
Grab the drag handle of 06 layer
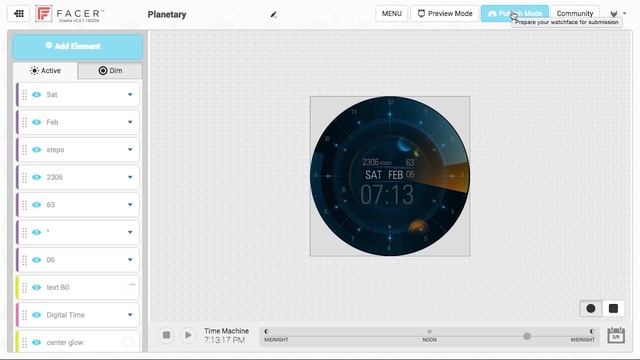tap(24, 260)
